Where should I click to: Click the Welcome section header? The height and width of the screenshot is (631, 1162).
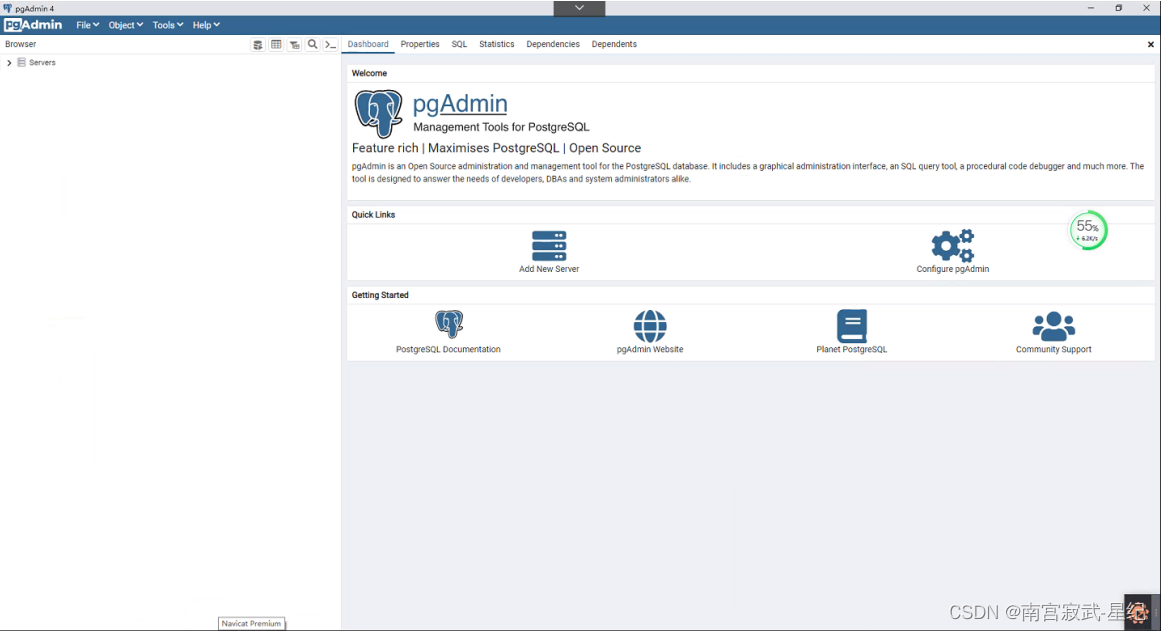click(x=369, y=73)
